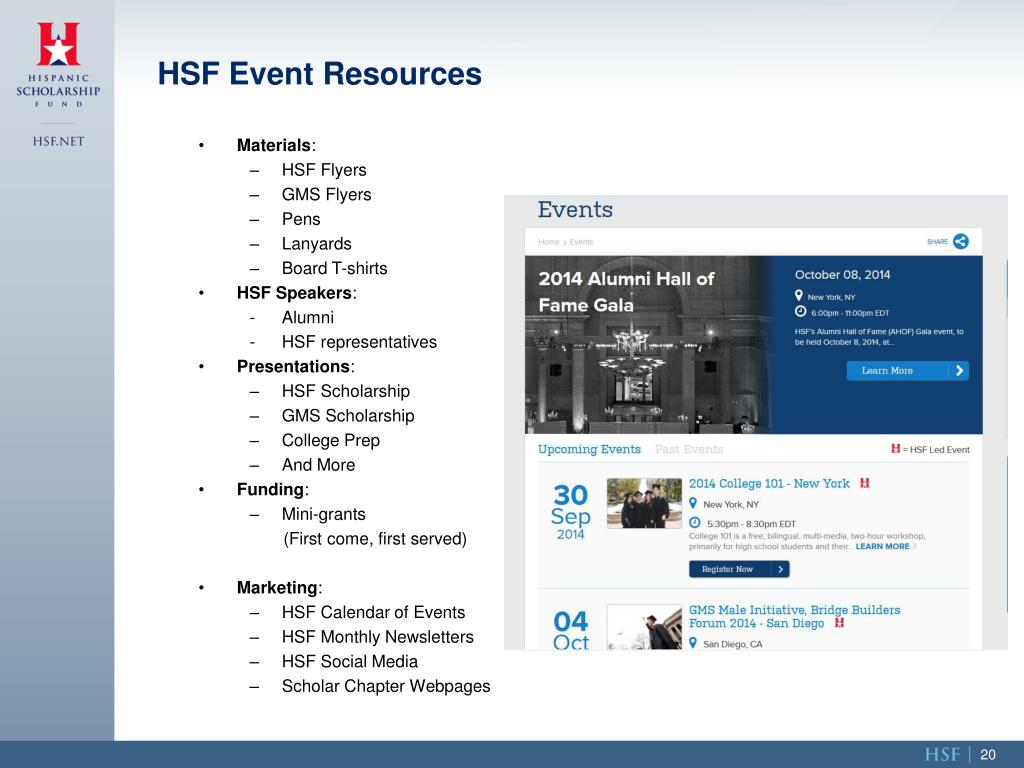The height and width of the screenshot is (768, 1024).
Task: Click the clock icon beside 5:30pm - 8:30pm EDT
Action: click(x=695, y=523)
